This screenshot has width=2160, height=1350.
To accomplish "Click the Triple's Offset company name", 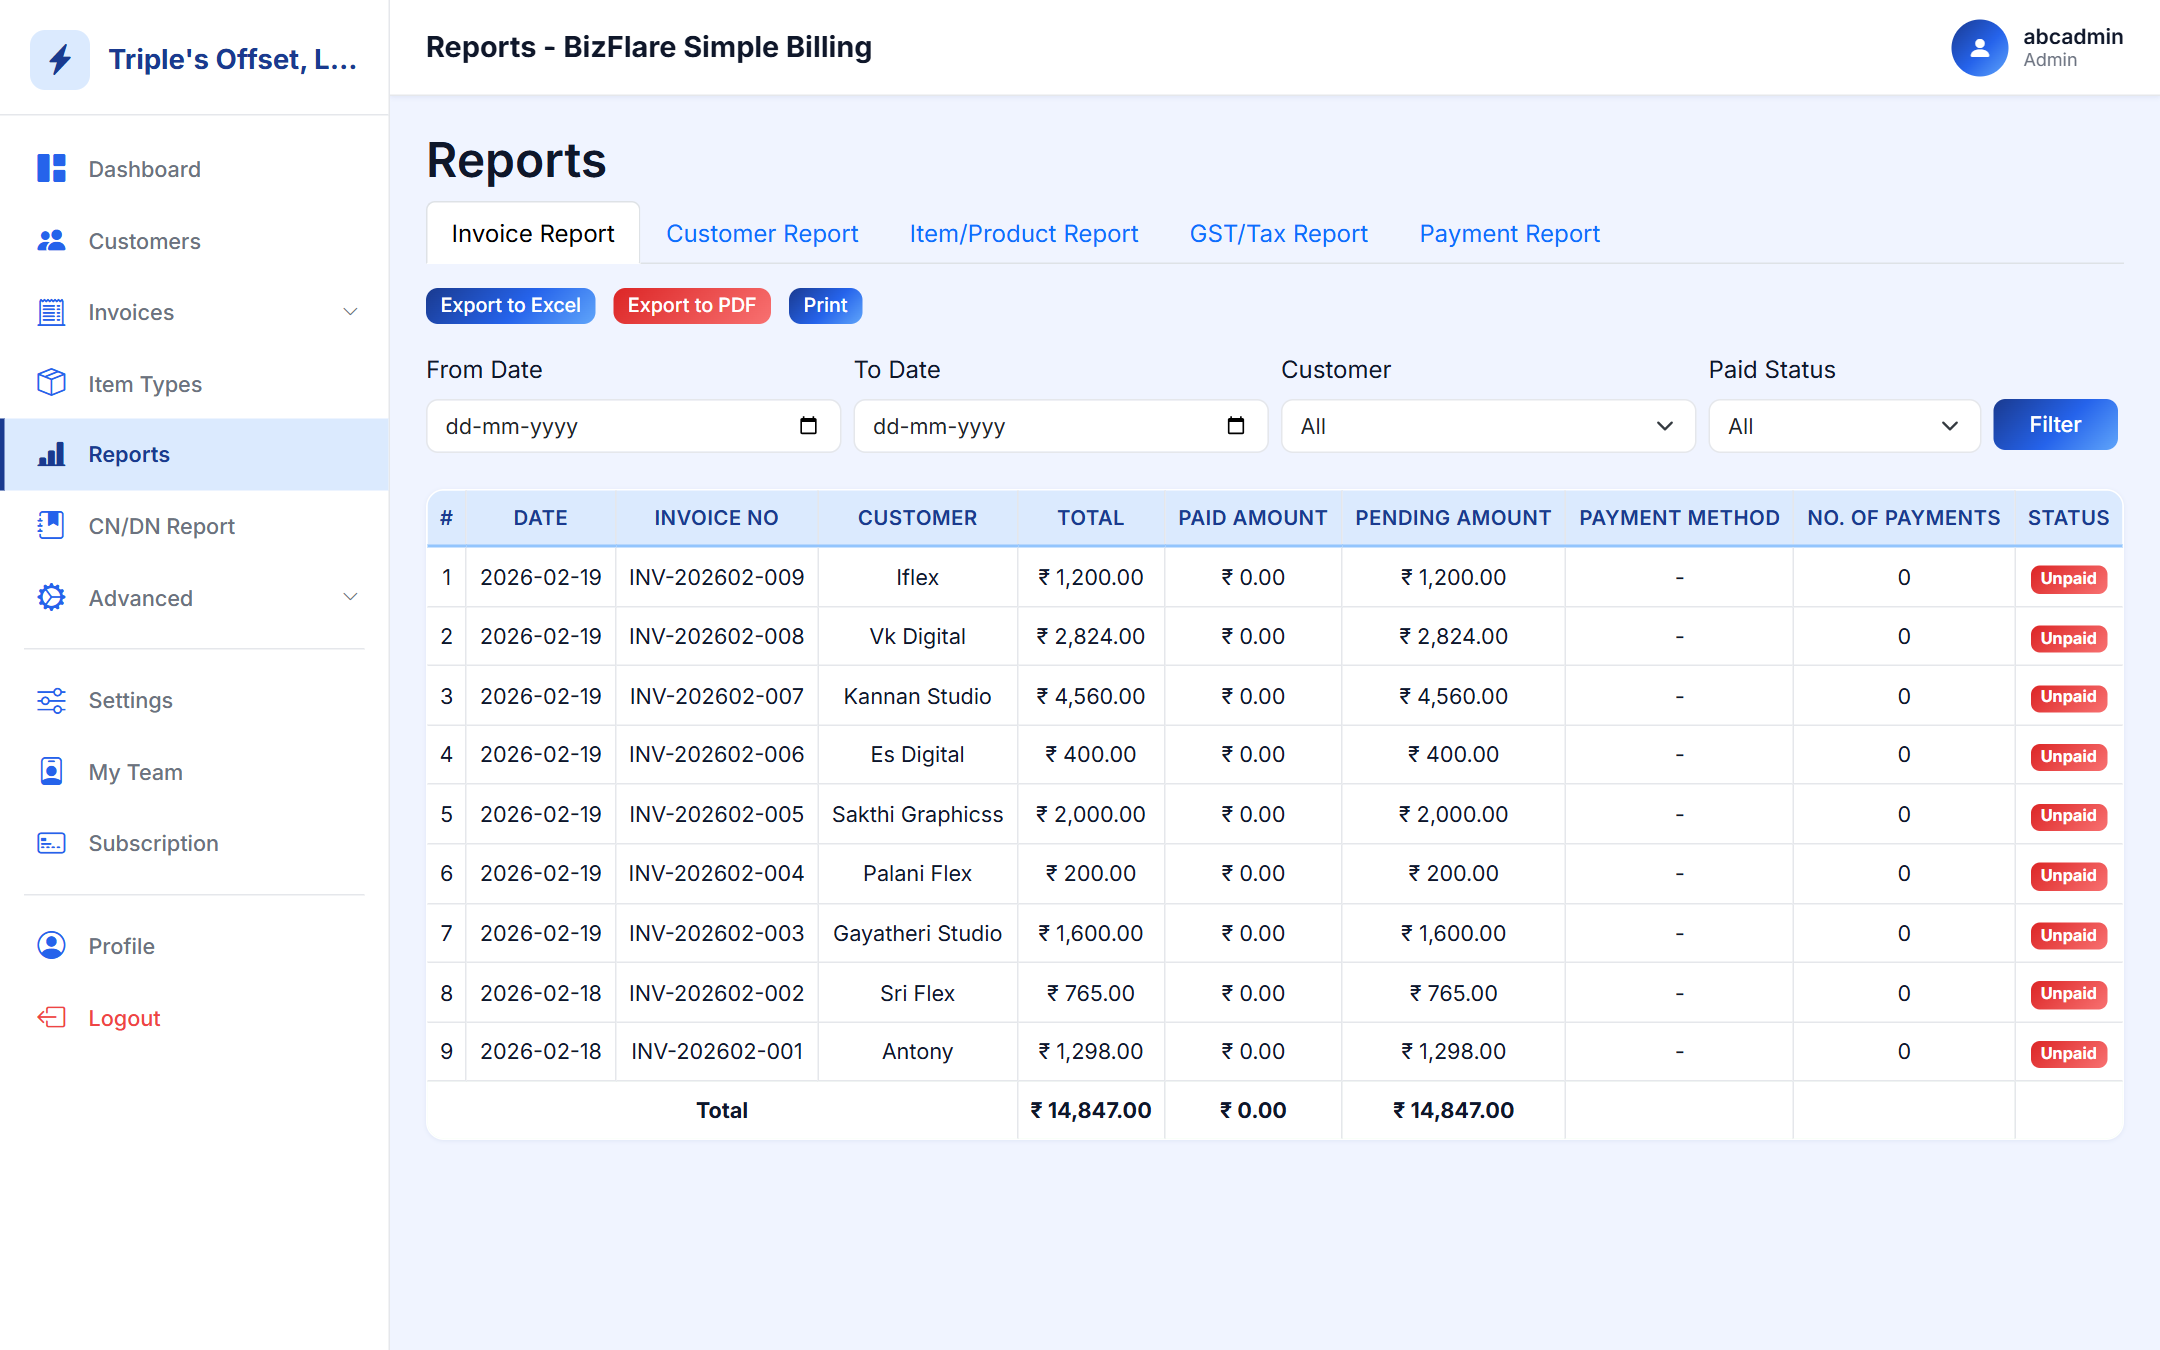I will click(x=232, y=59).
